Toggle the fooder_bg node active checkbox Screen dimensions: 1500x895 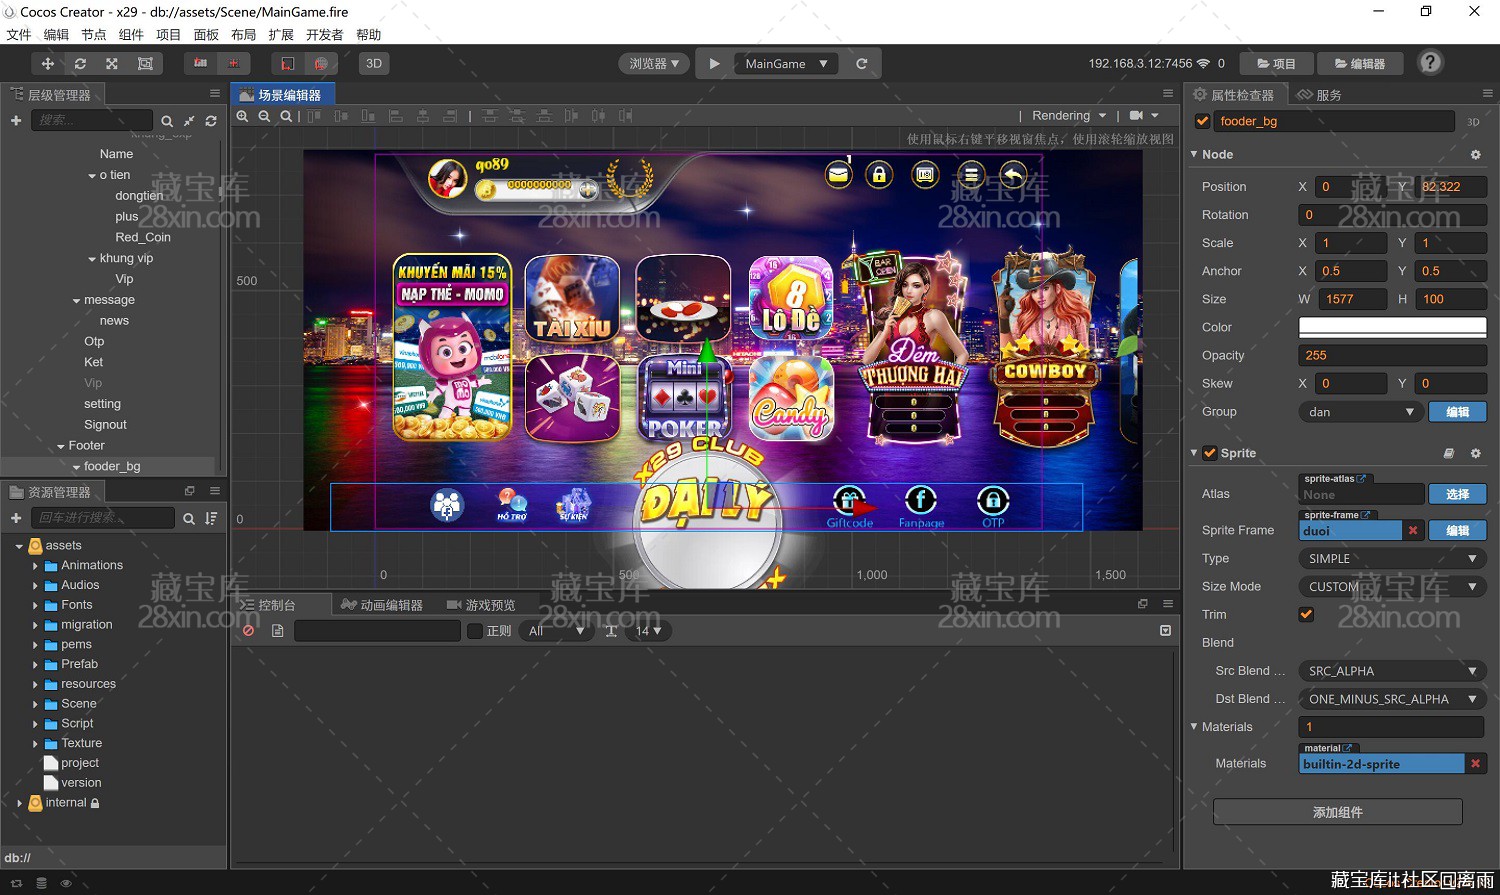click(1202, 121)
